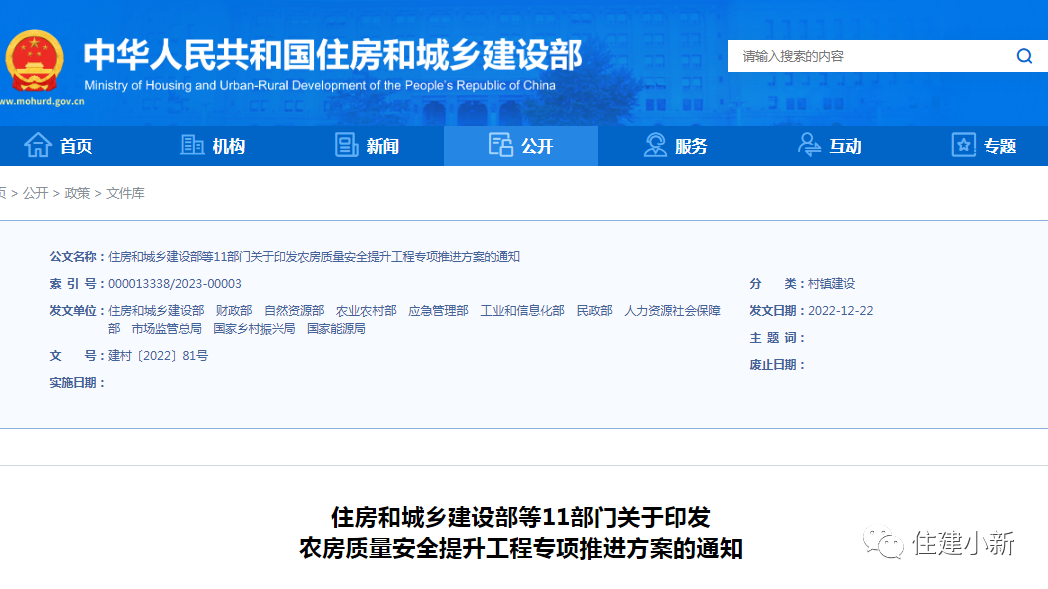This screenshot has height=589, width=1048.
Task: Click the figure icon beside 互动
Action: pos(810,145)
